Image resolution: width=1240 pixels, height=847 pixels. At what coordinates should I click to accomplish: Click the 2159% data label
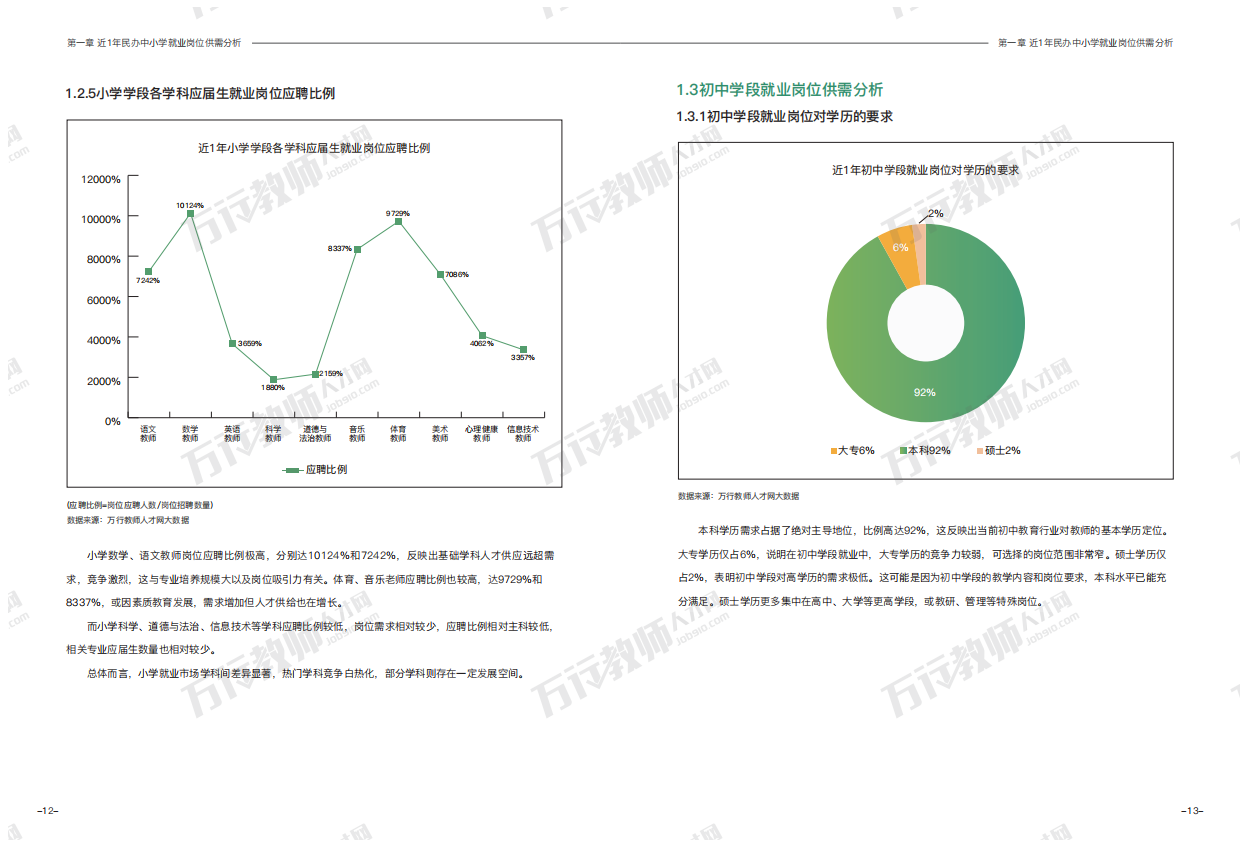(x=331, y=373)
